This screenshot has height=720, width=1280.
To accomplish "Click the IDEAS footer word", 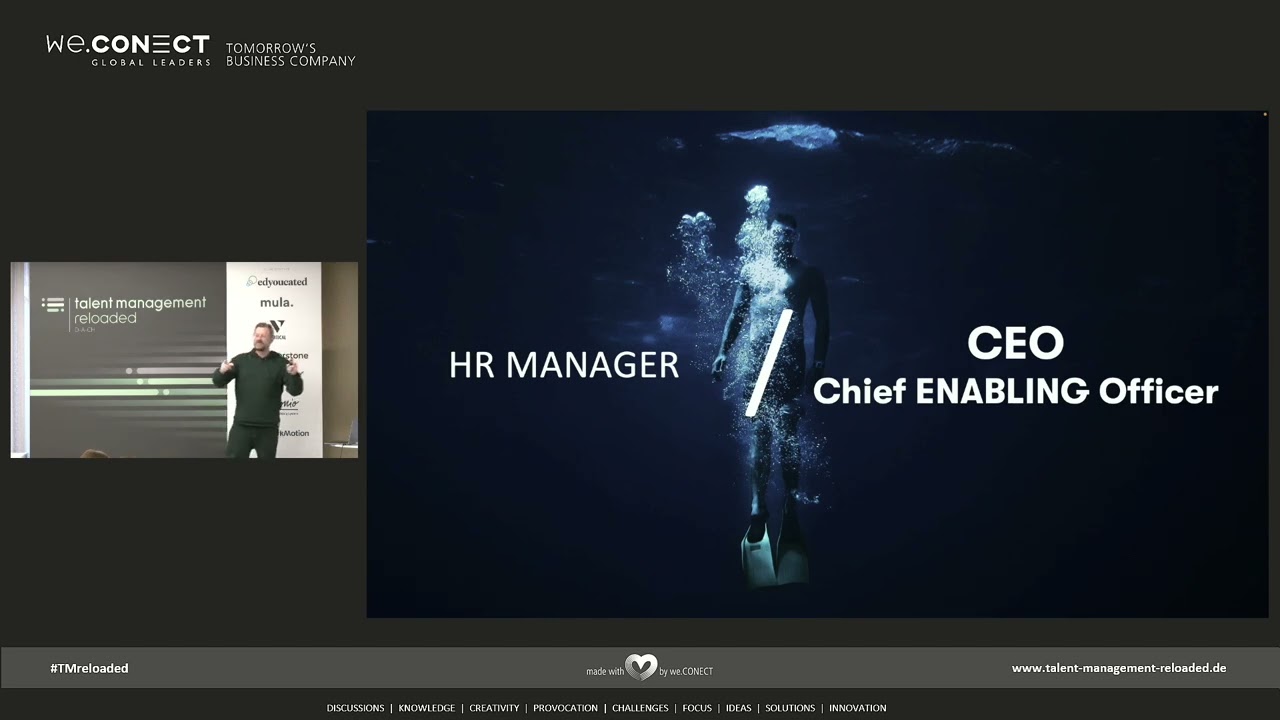I will pyautogui.click(x=738, y=708).
